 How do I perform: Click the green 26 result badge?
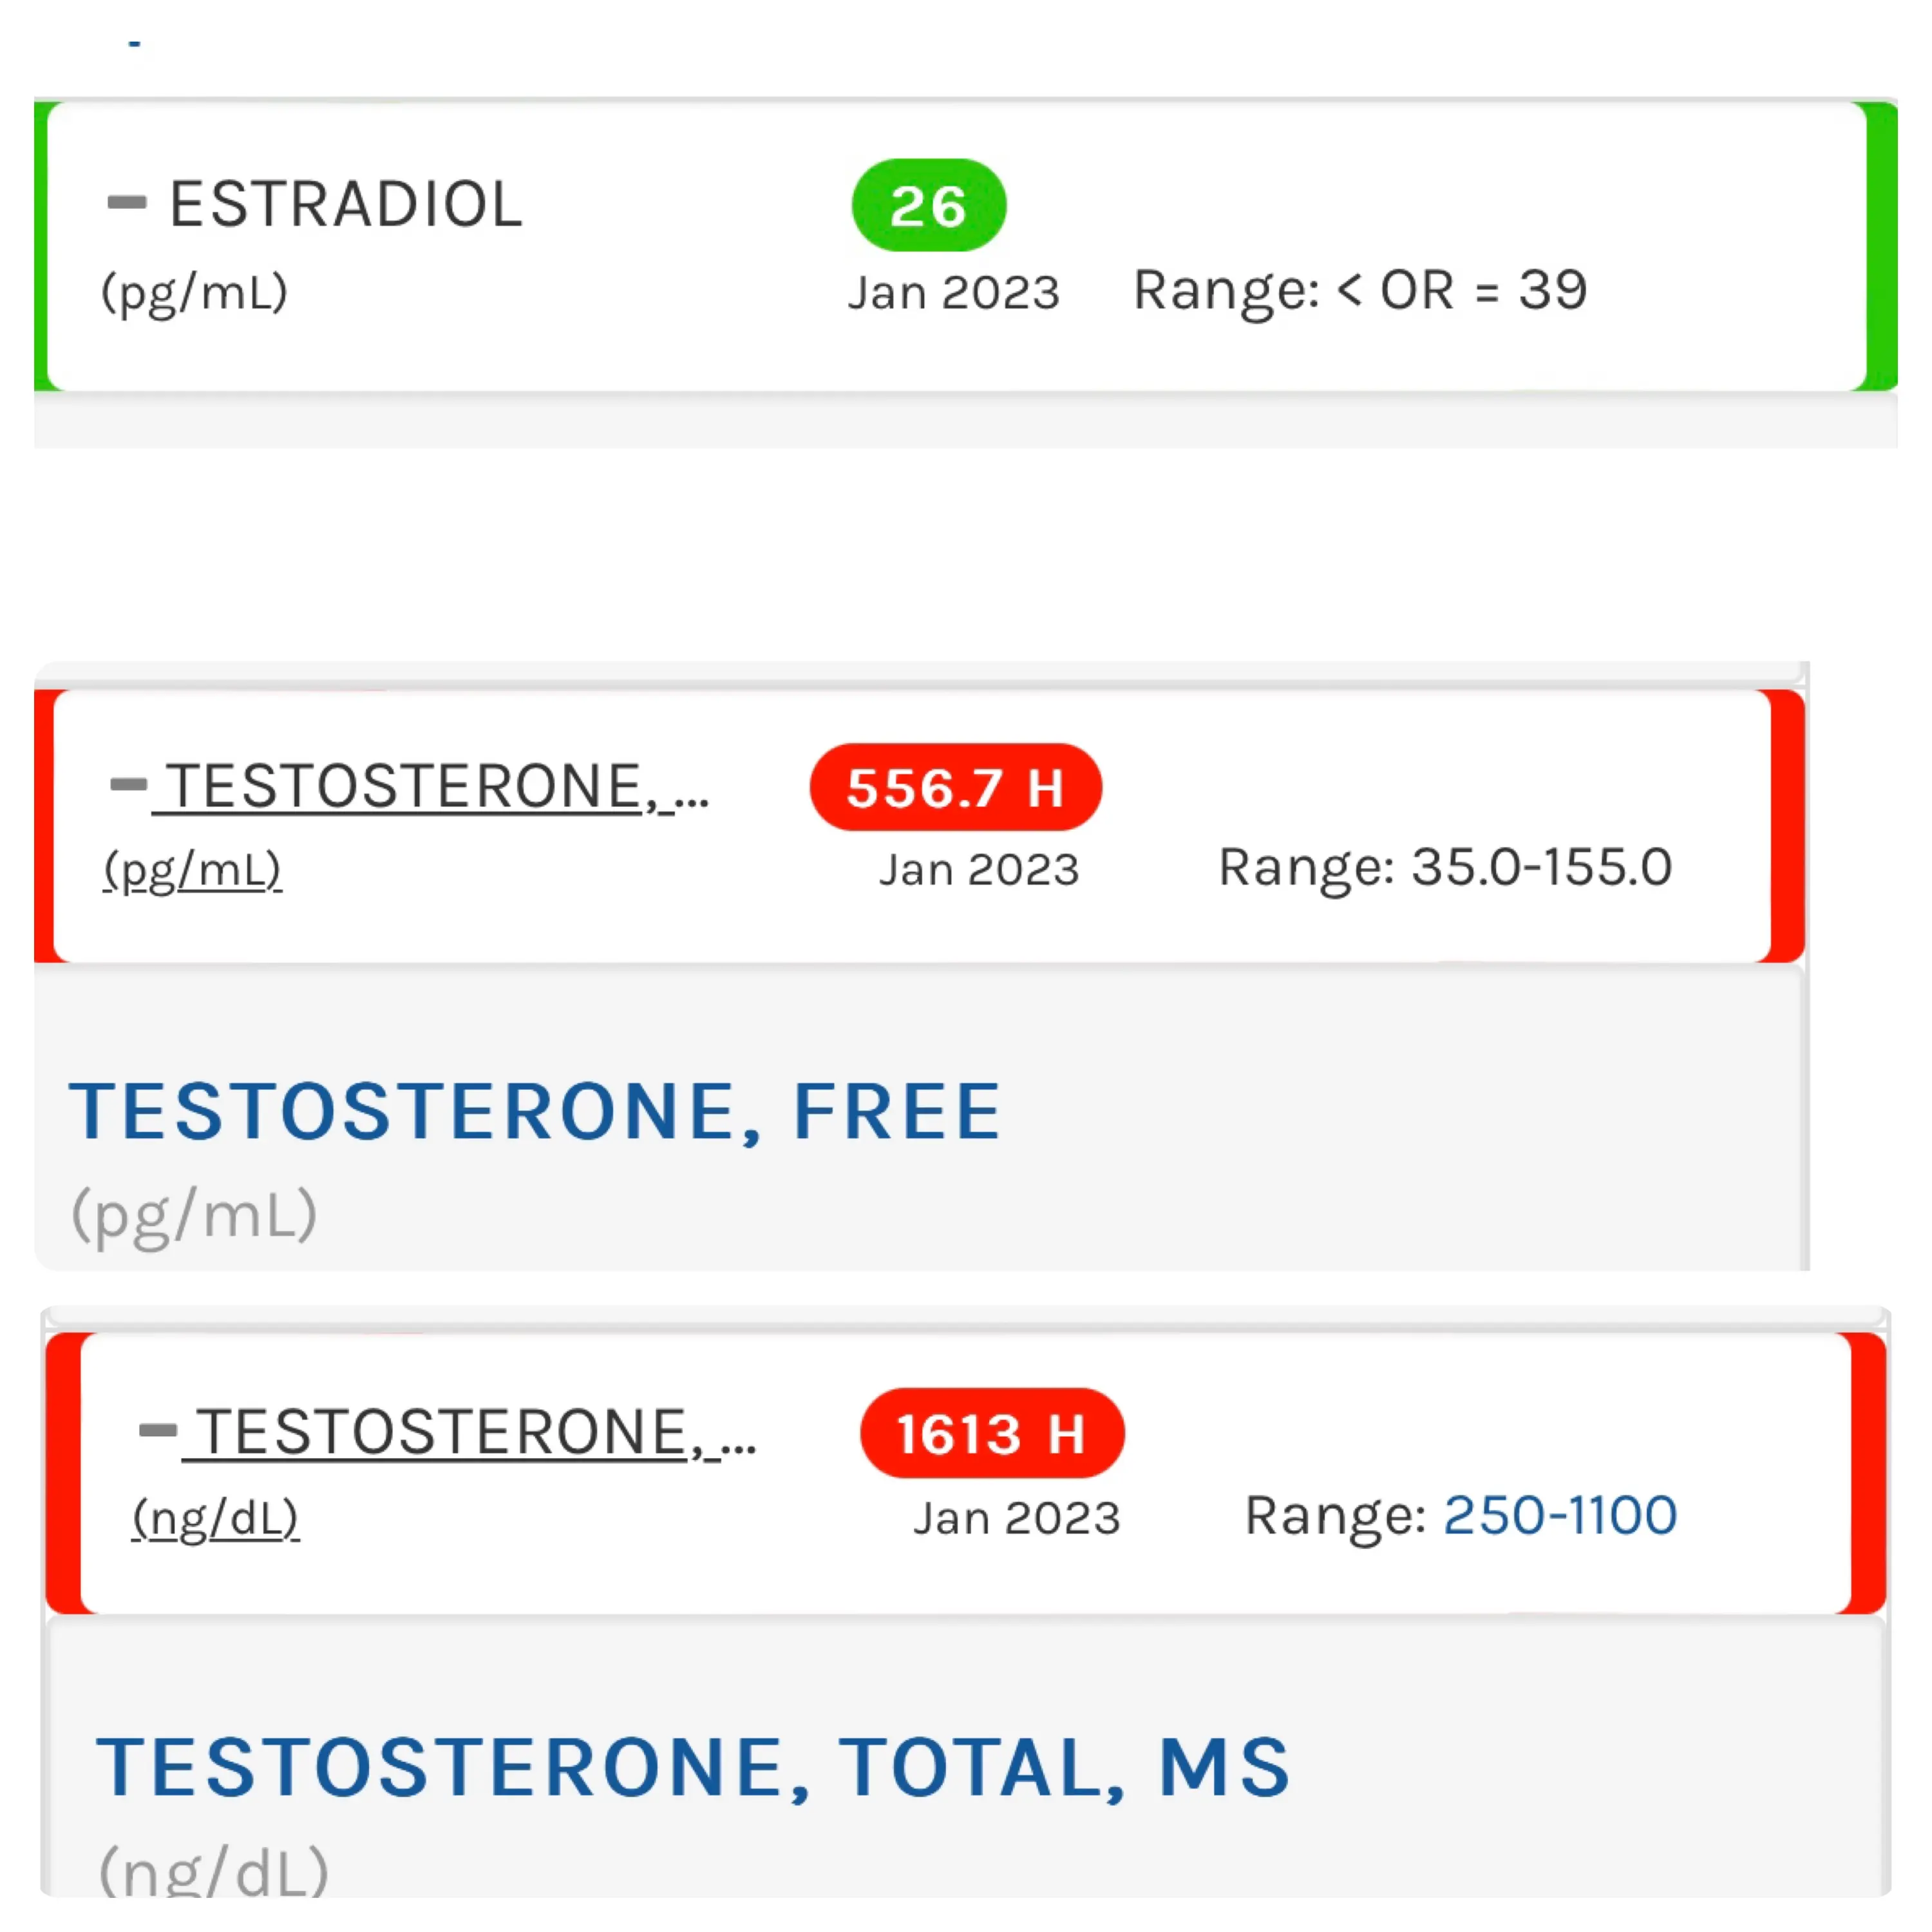928,206
